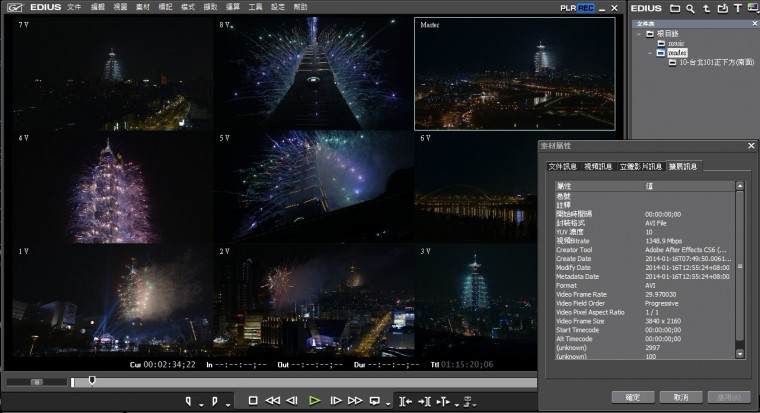Step to the previous frame
Viewport: 760px width, 413px height.
(x=292, y=400)
